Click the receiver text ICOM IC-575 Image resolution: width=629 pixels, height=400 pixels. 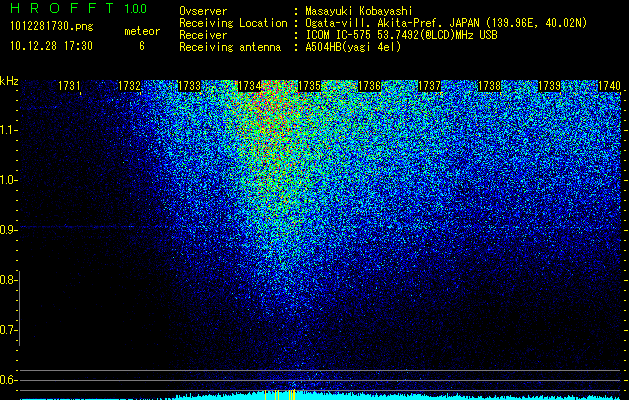tap(338, 35)
